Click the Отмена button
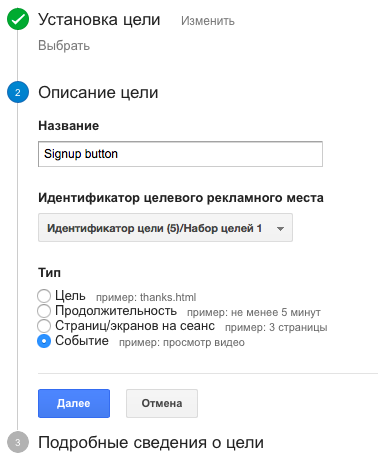The height and width of the screenshot is (471, 378). (x=162, y=403)
